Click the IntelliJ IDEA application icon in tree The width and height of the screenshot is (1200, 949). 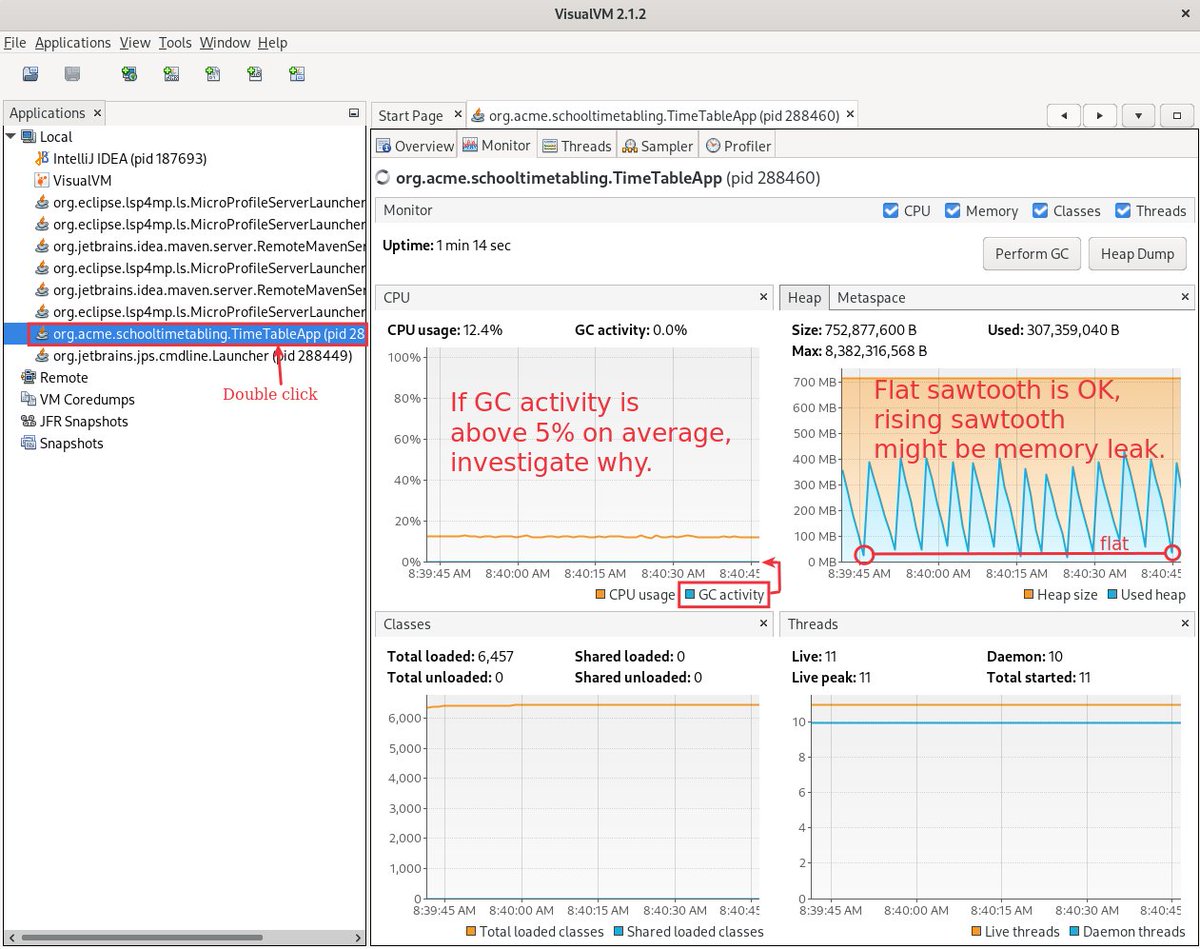42,158
